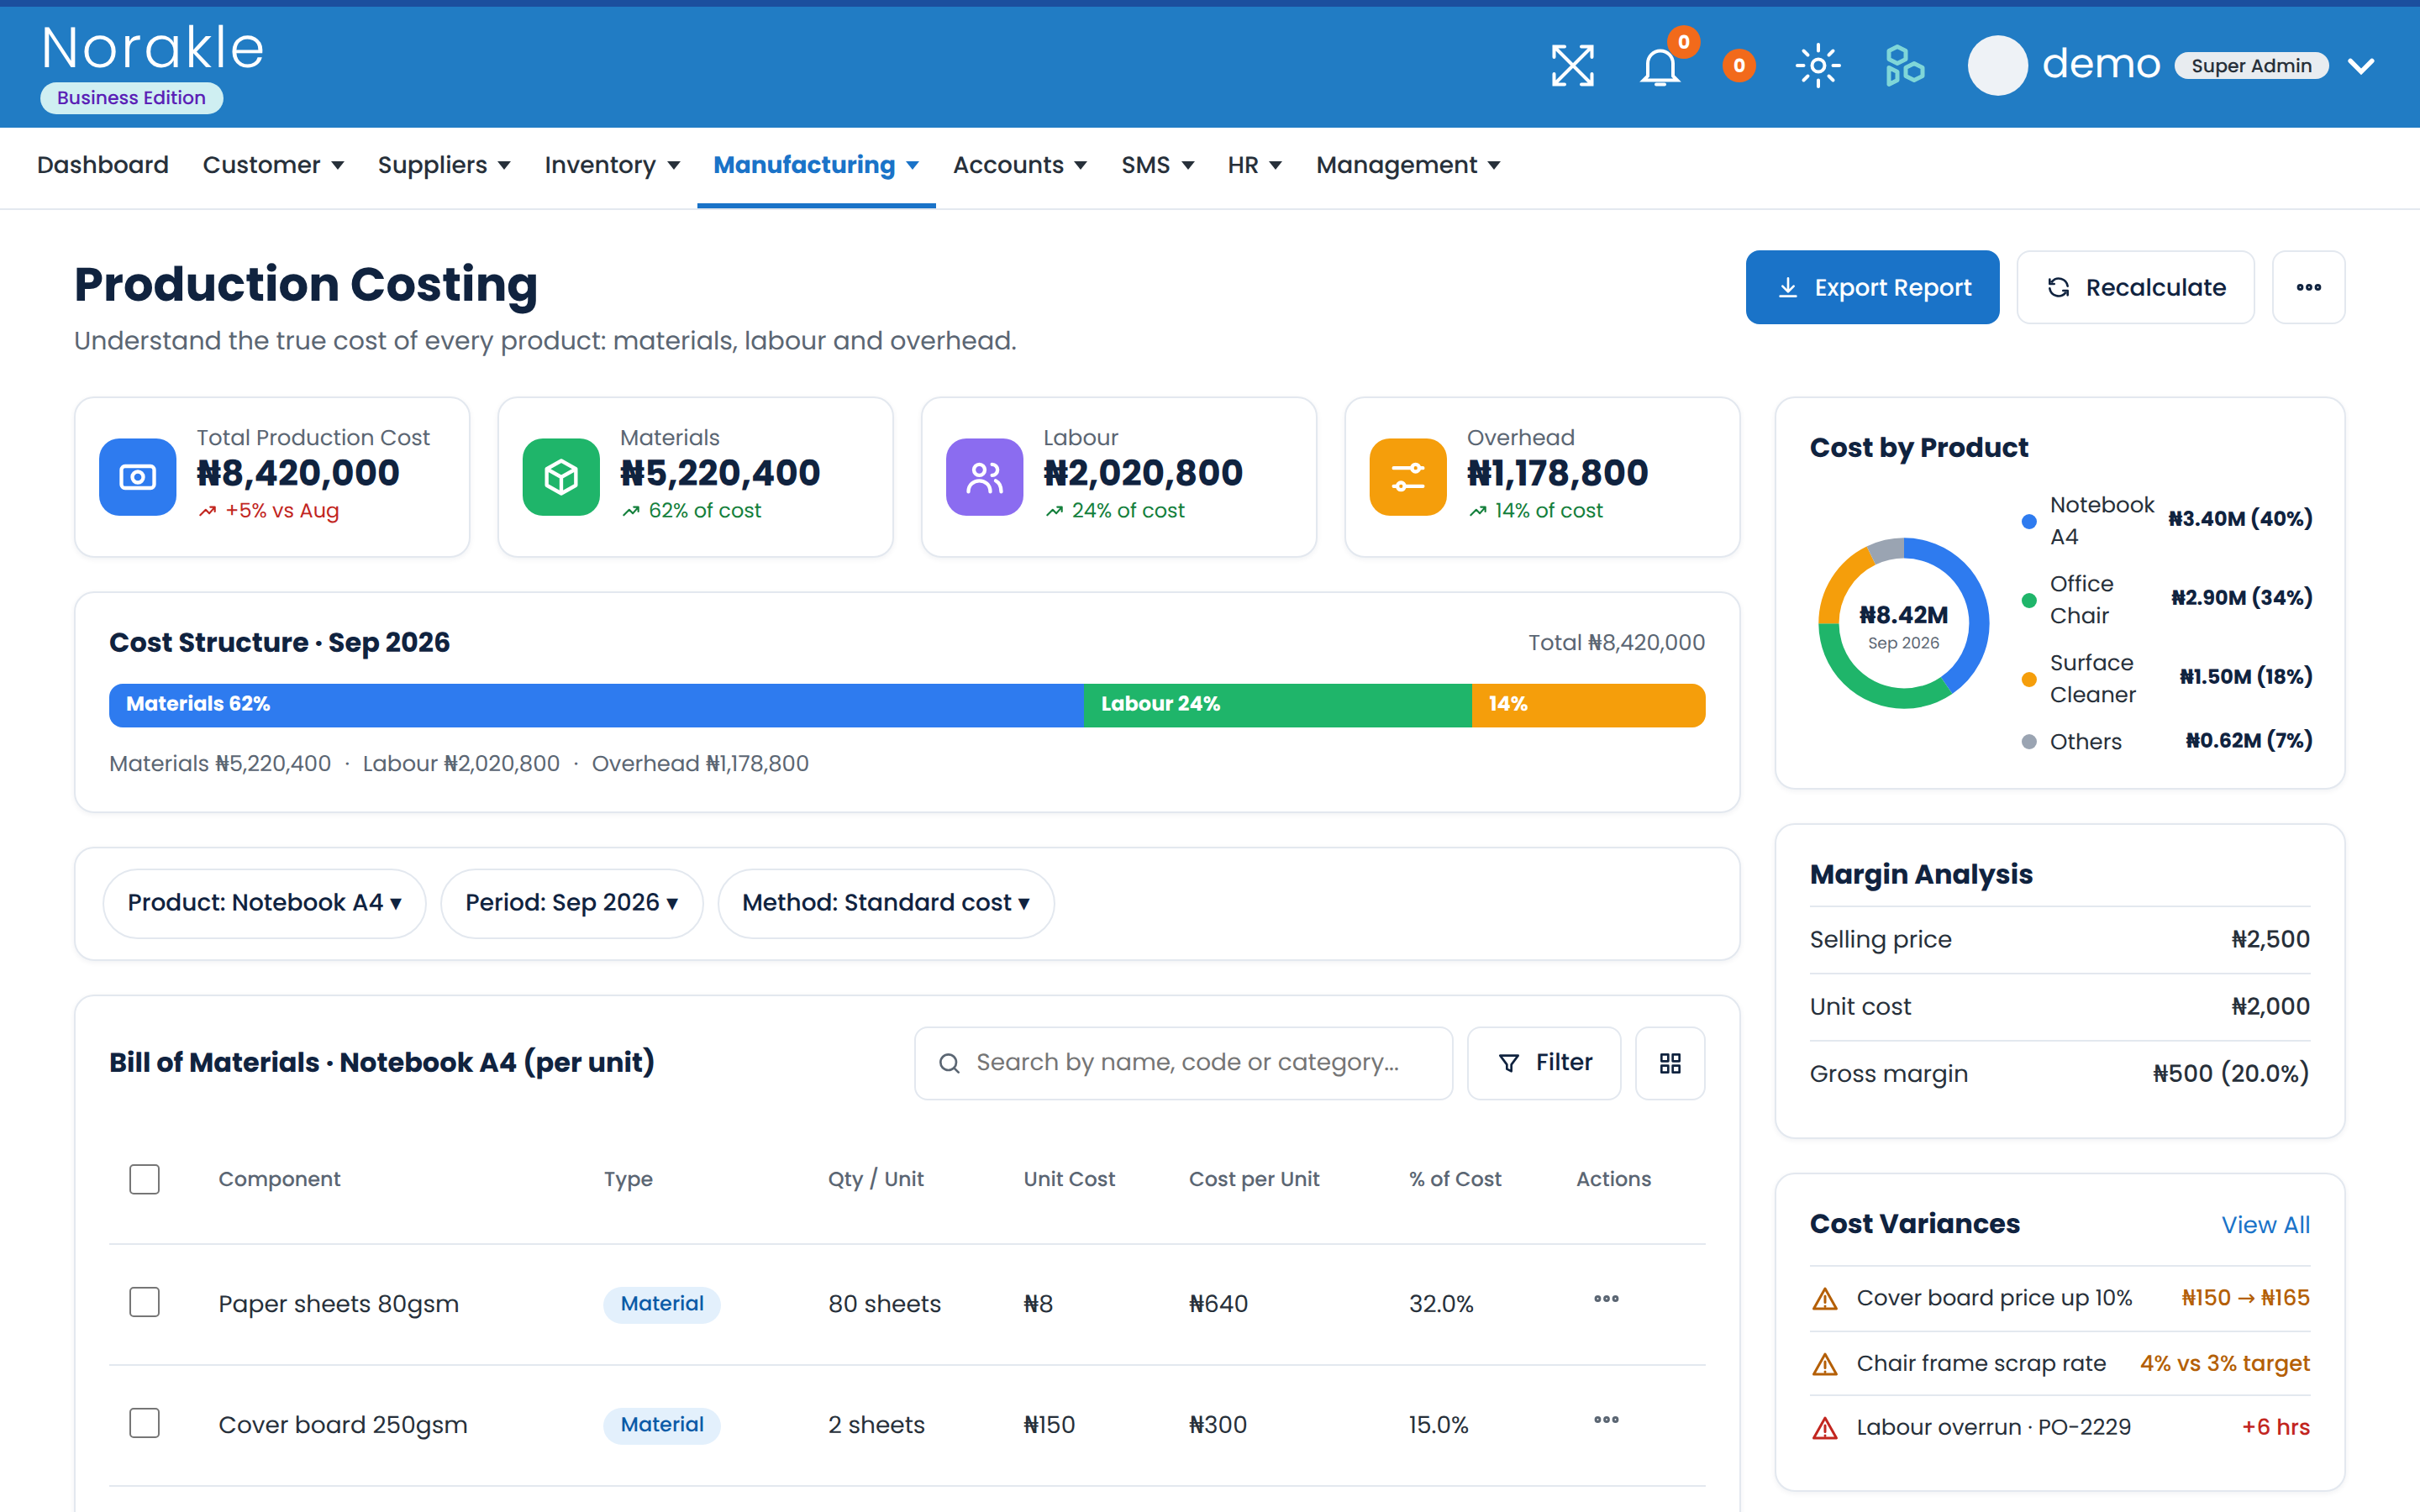Image resolution: width=2420 pixels, height=1512 pixels.
Task: Focus the search by name, code or category field
Action: click(x=1183, y=1063)
